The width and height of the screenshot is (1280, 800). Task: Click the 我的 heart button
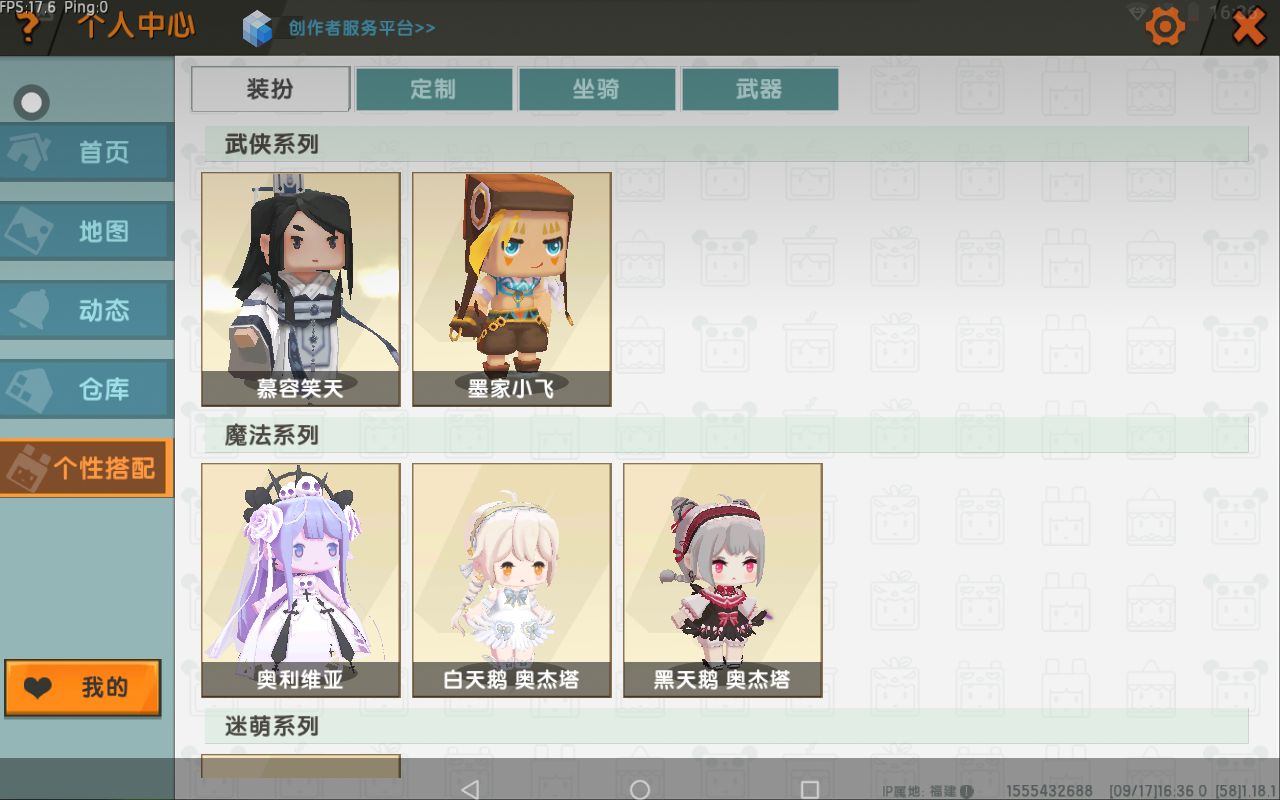coord(82,688)
